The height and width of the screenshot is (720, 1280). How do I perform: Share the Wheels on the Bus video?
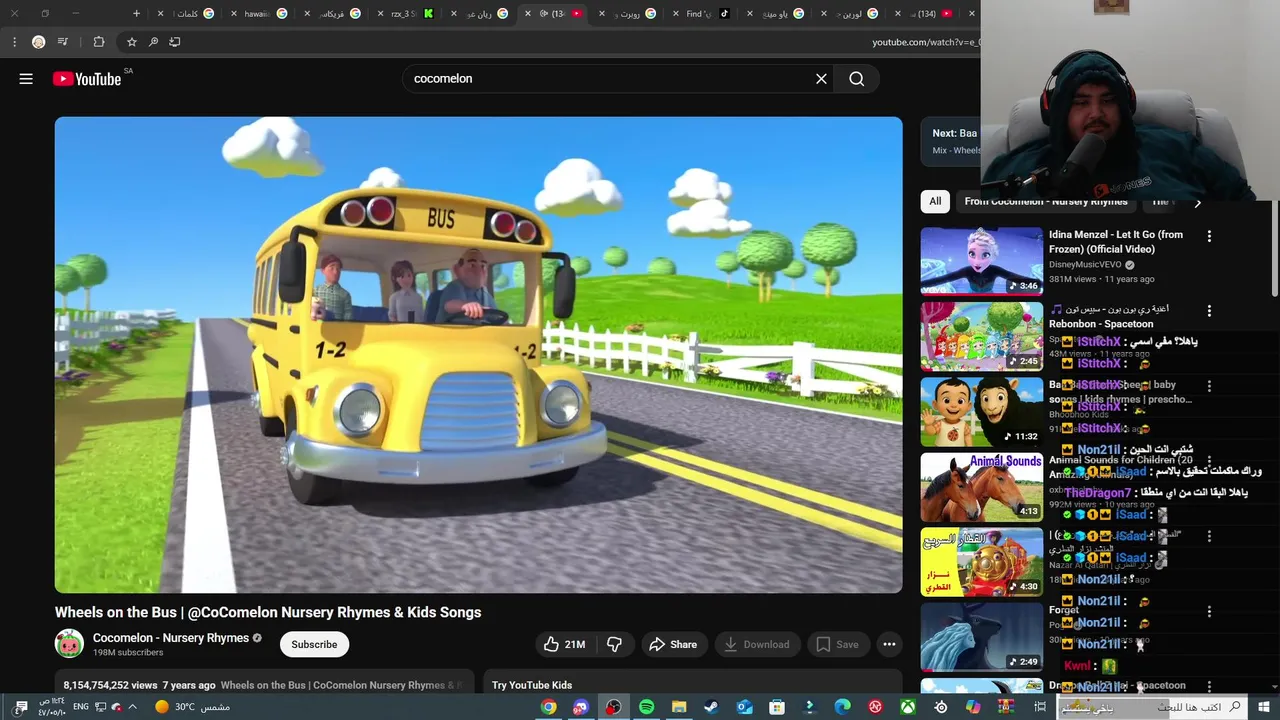pyautogui.click(x=673, y=645)
